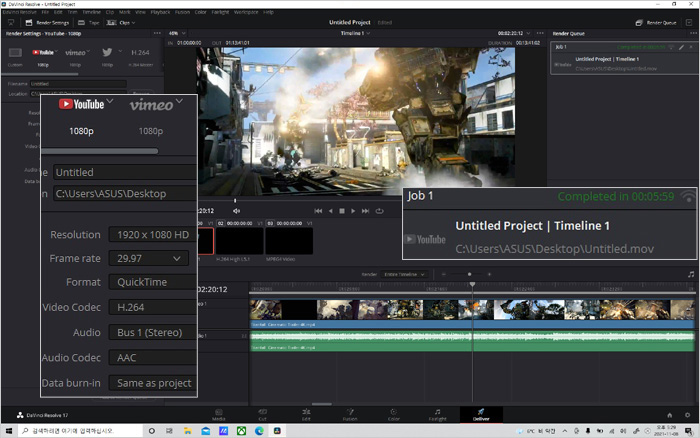The image size is (700, 438).
Task: Open the viewer zoom percentage dropdown
Action: pyautogui.click(x=177, y=33)
